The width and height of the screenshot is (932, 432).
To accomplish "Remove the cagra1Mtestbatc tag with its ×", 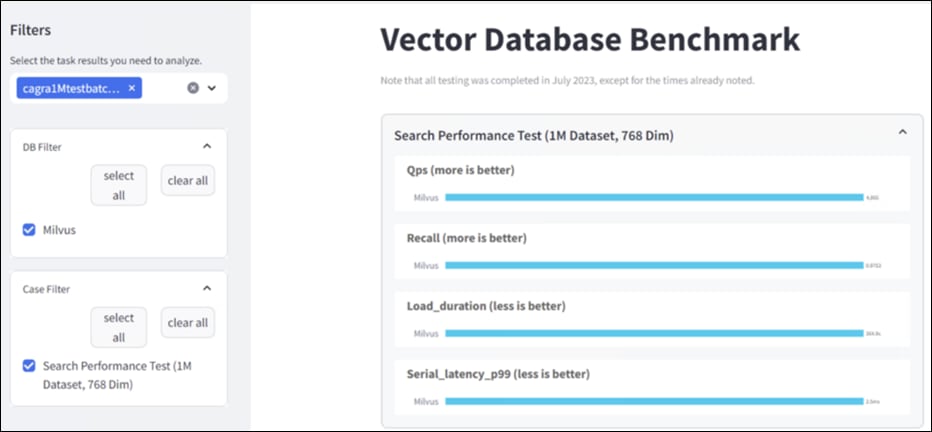I will coord(131,88).
